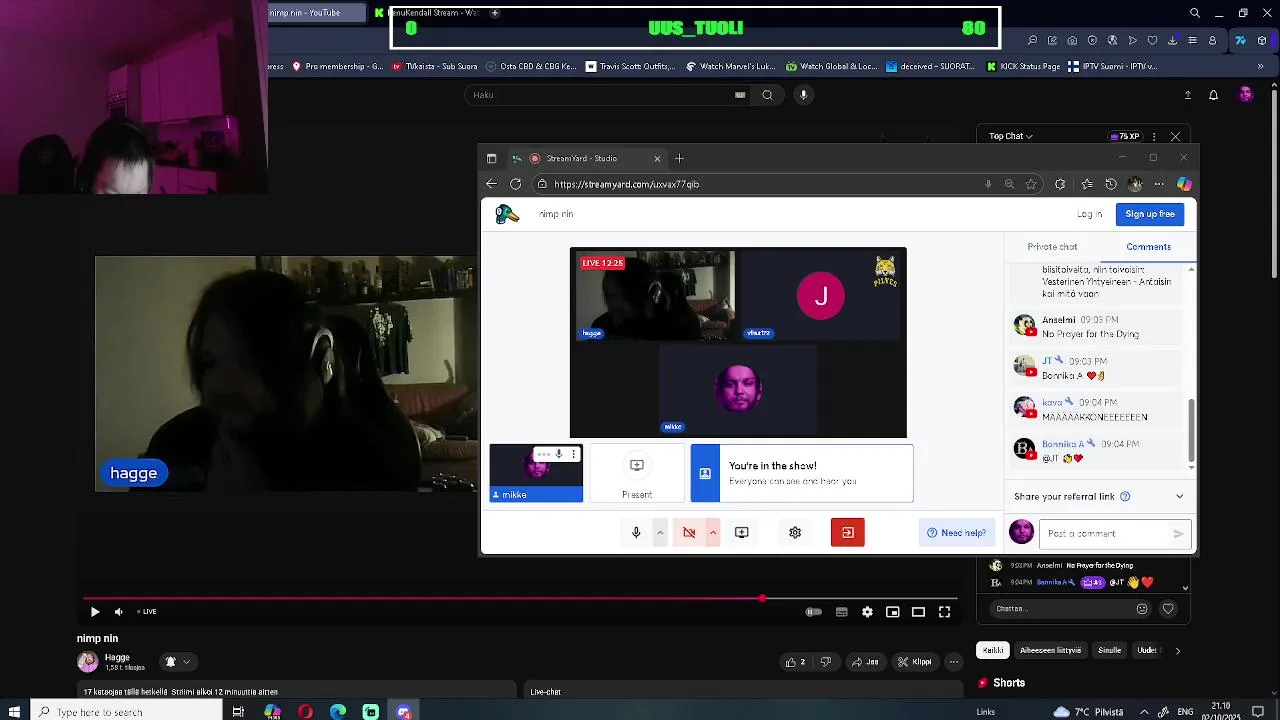
Task: Dislike the nimp nin video
Action: (x=825, y=662)
